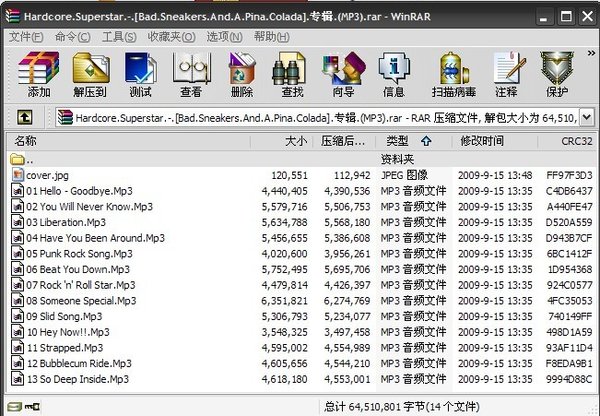Select the cover.jpg file icon
The height and width of the screenshot is (416, 600).
click(x=18, y=175)
